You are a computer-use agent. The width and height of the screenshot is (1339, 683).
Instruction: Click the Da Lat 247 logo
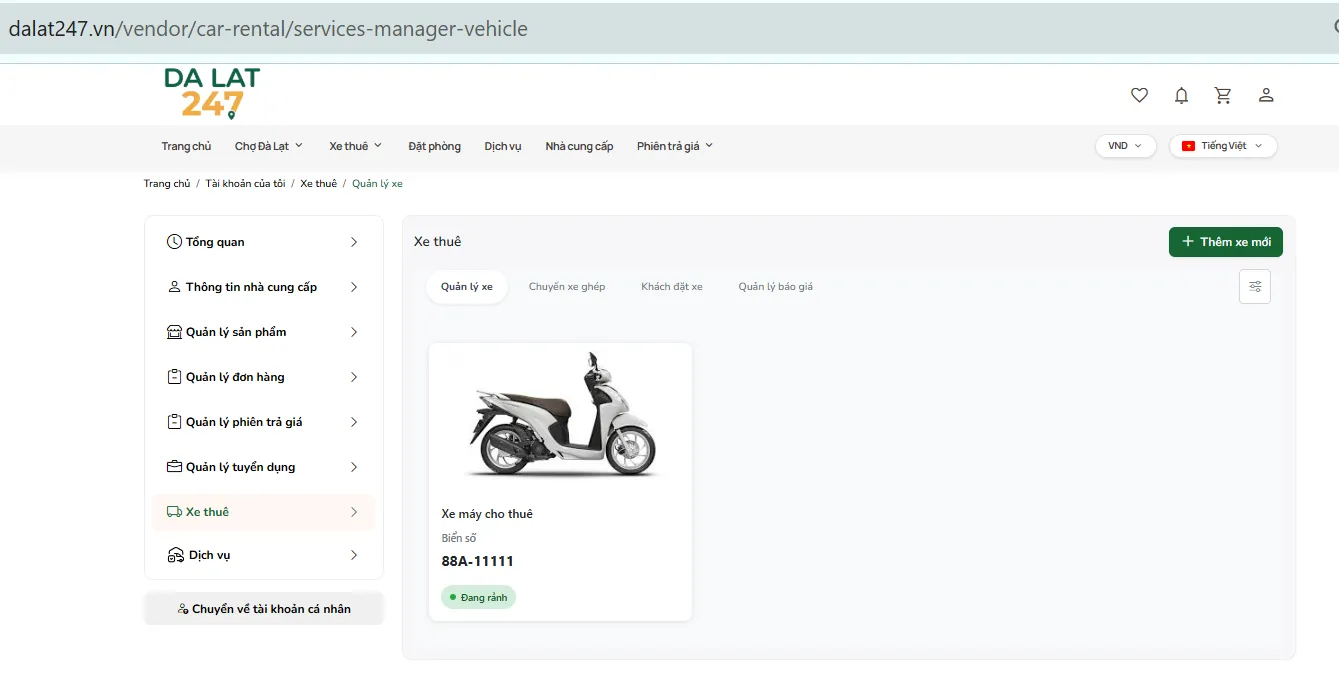[212, 93]
